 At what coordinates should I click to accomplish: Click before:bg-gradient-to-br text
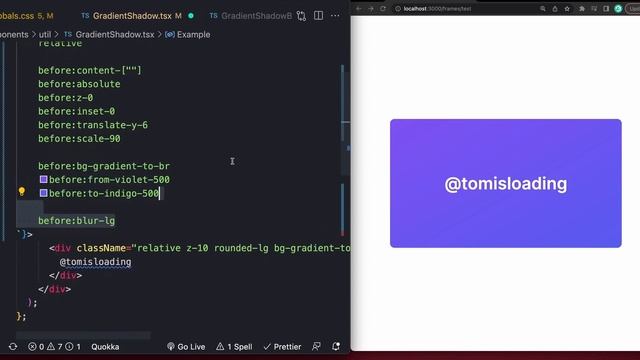pyautogui.click(x=104, y=166)
